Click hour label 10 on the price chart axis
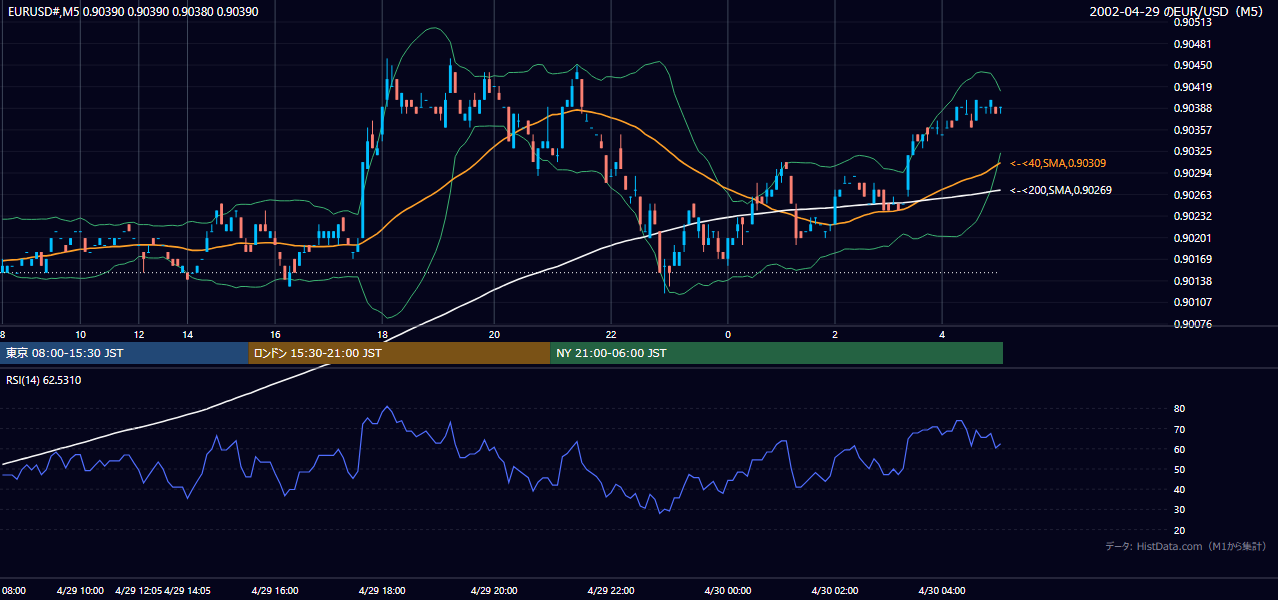This screenshot has width=1278, height=600. point(81,334)
